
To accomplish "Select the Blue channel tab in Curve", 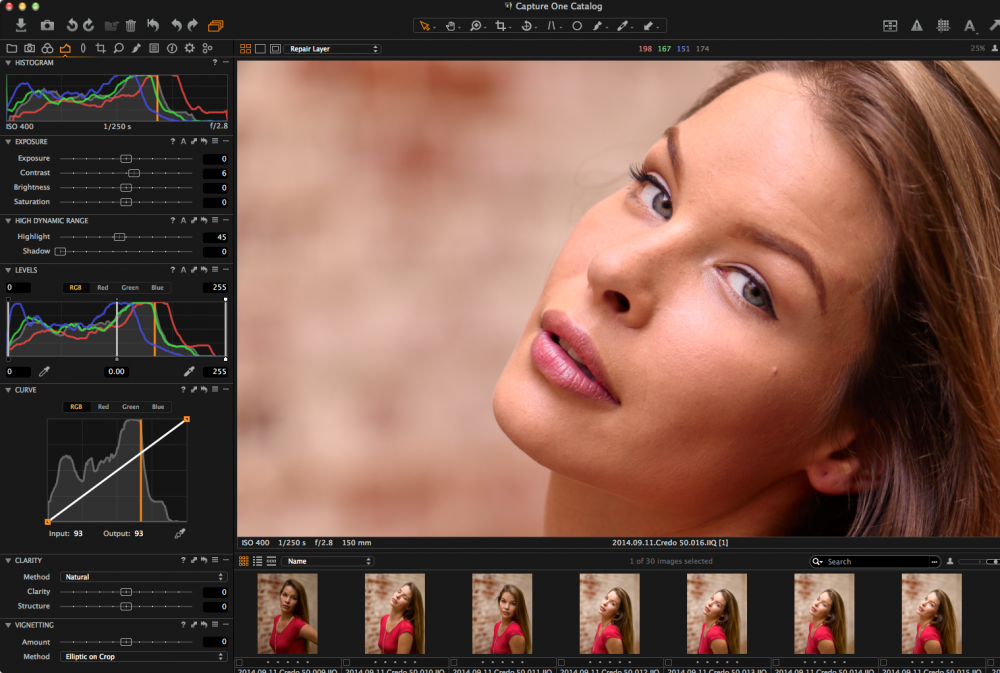I will 157,407.
